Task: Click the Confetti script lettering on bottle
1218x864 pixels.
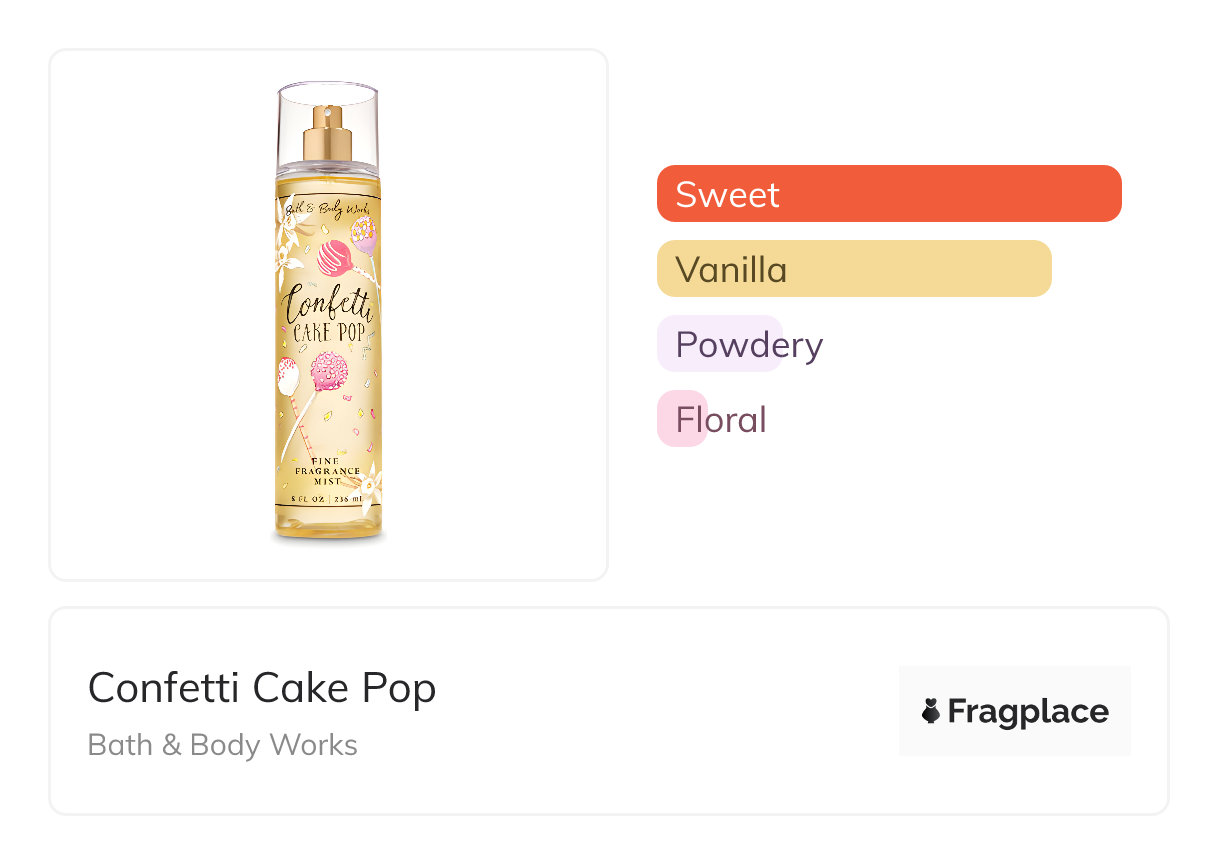Action: [328, 300]
